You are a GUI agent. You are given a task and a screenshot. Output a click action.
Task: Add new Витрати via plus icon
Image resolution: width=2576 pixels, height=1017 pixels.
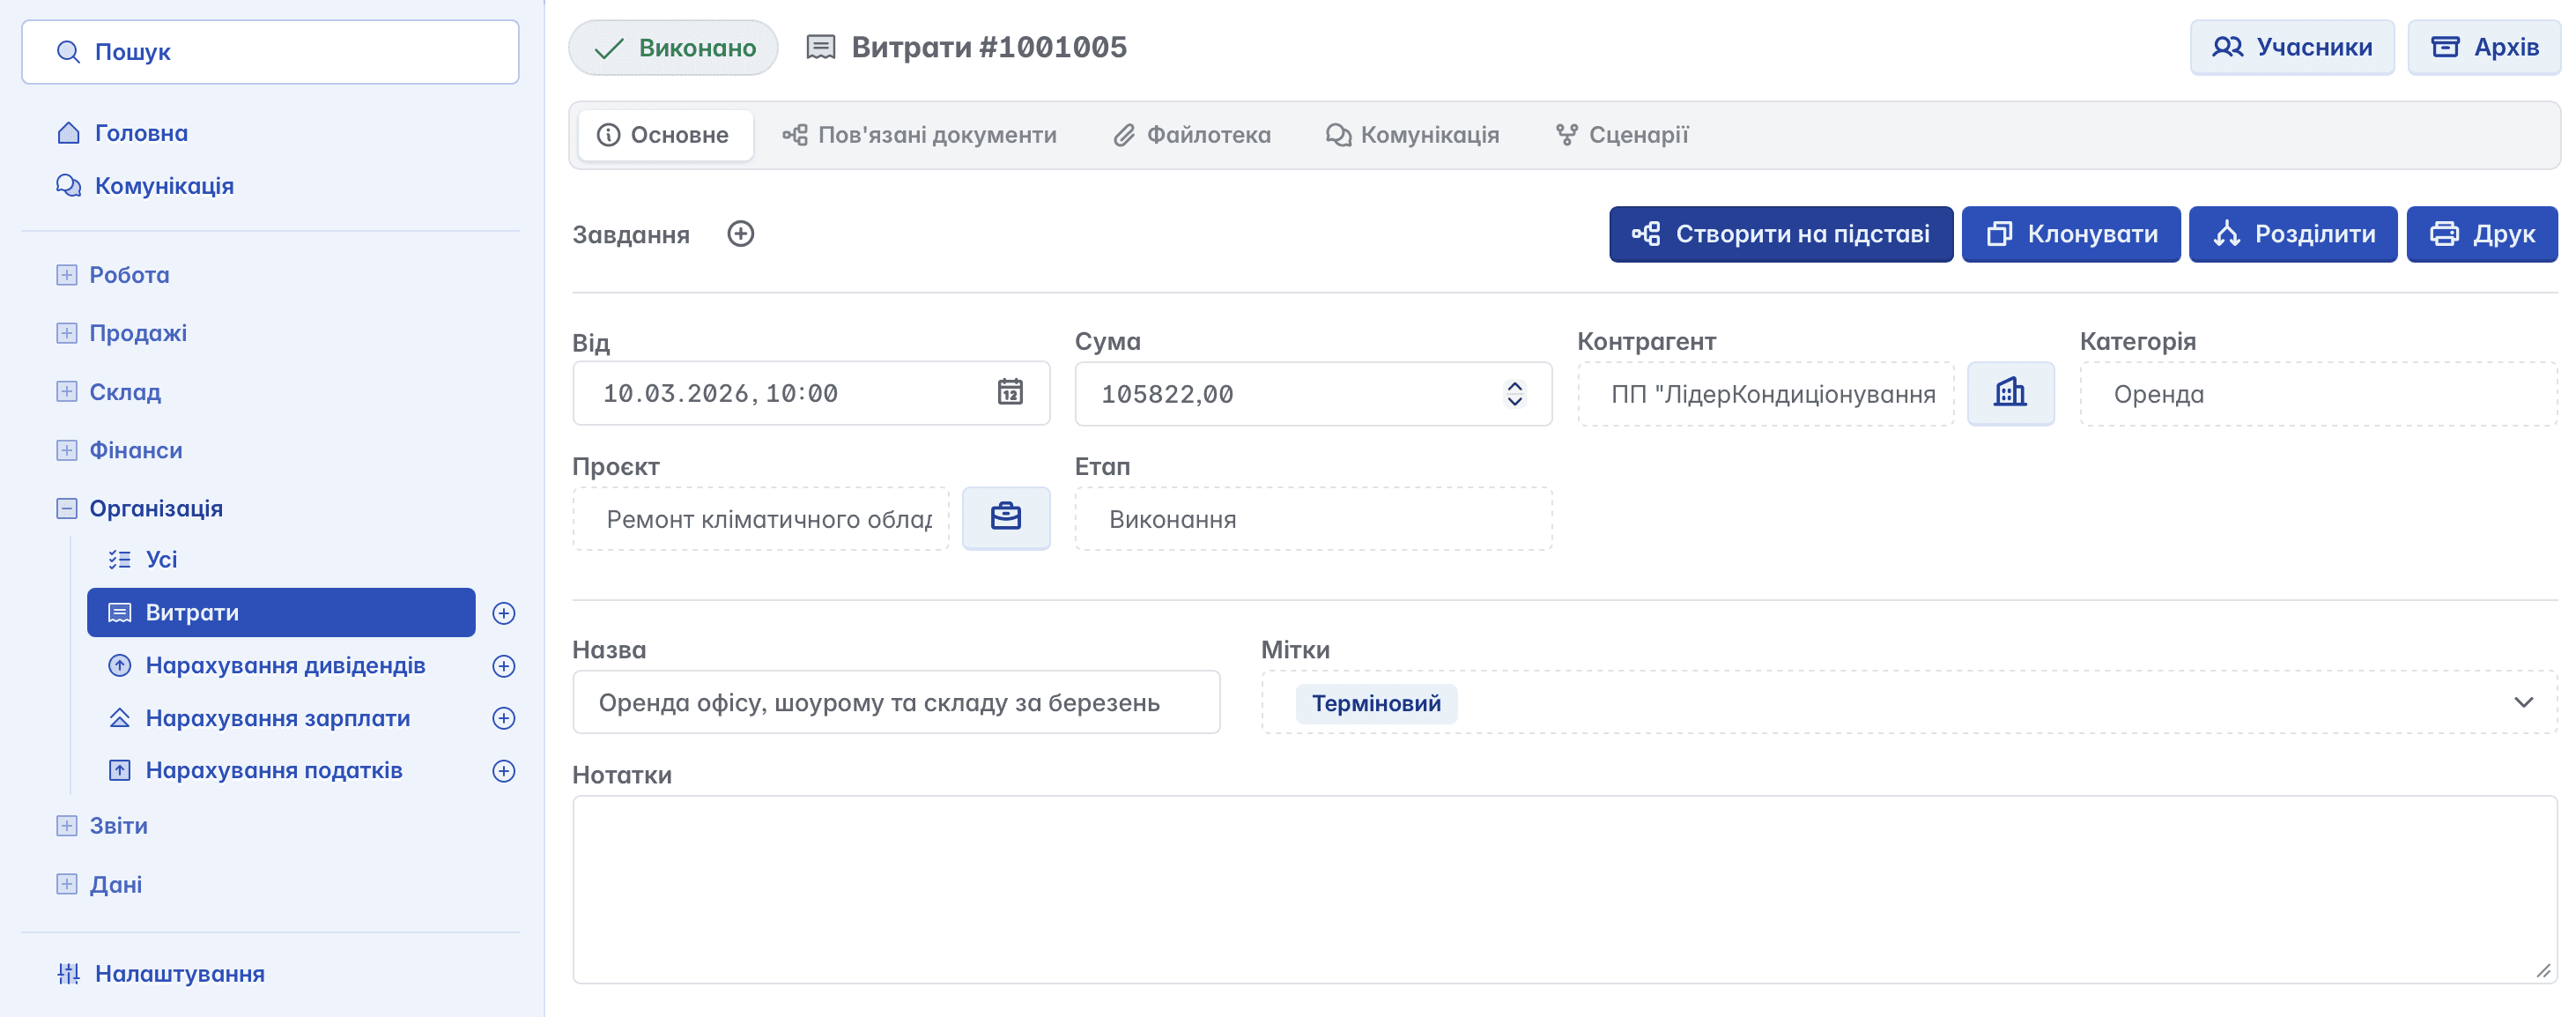504,613
